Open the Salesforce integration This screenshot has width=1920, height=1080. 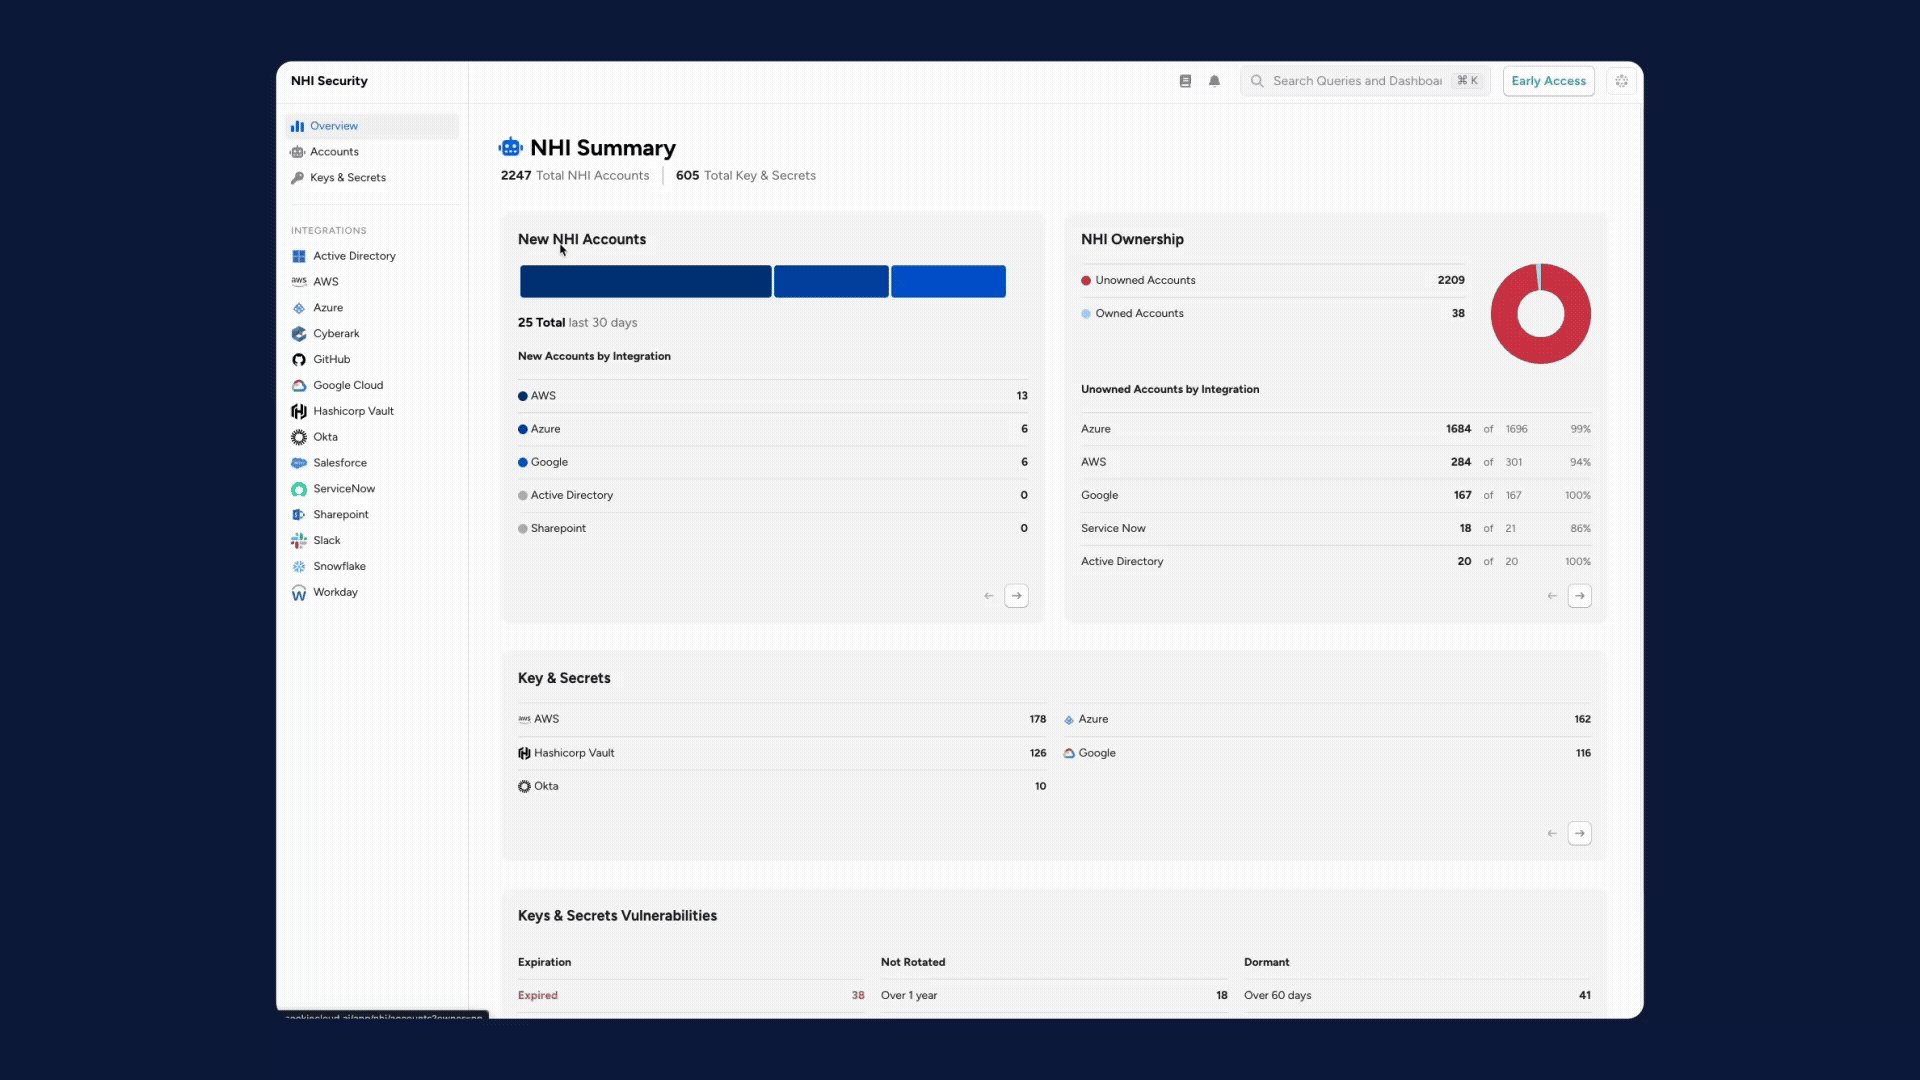(339, 463)
